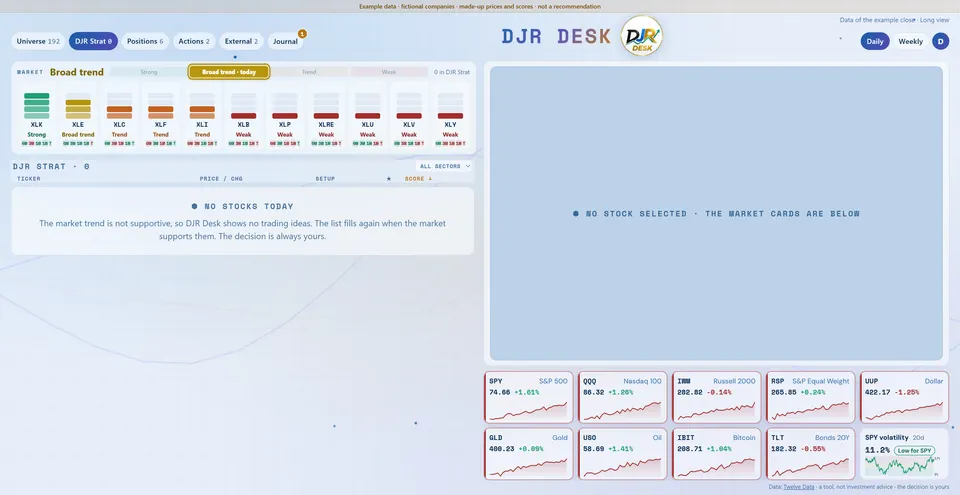Image resolution: width=960 pixels, height=495 pixels.
Task: Select the Weak market regime segment
Action: (389, 72)
